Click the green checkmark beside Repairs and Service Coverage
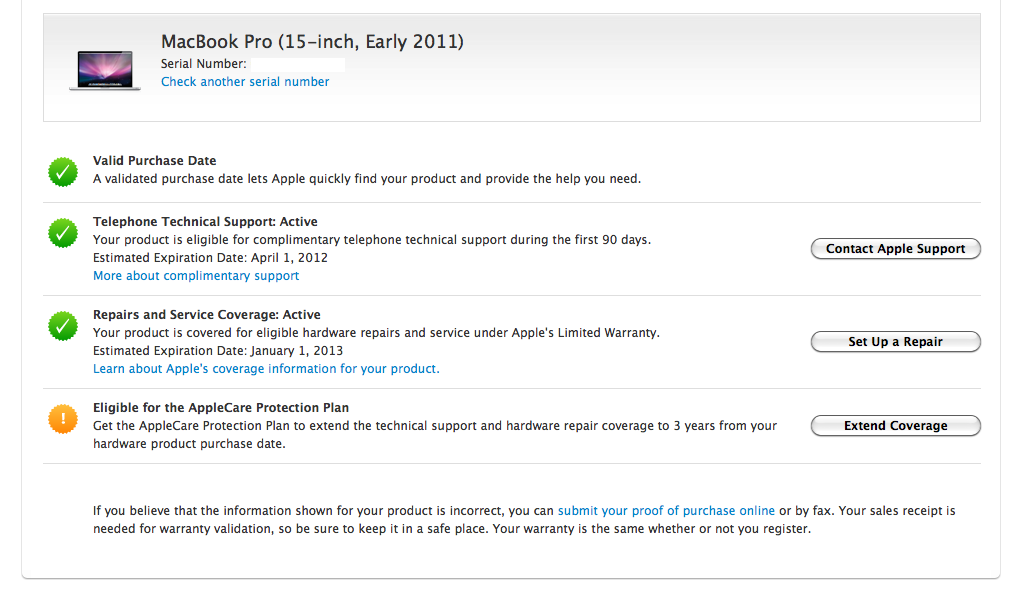 point(63,326)
